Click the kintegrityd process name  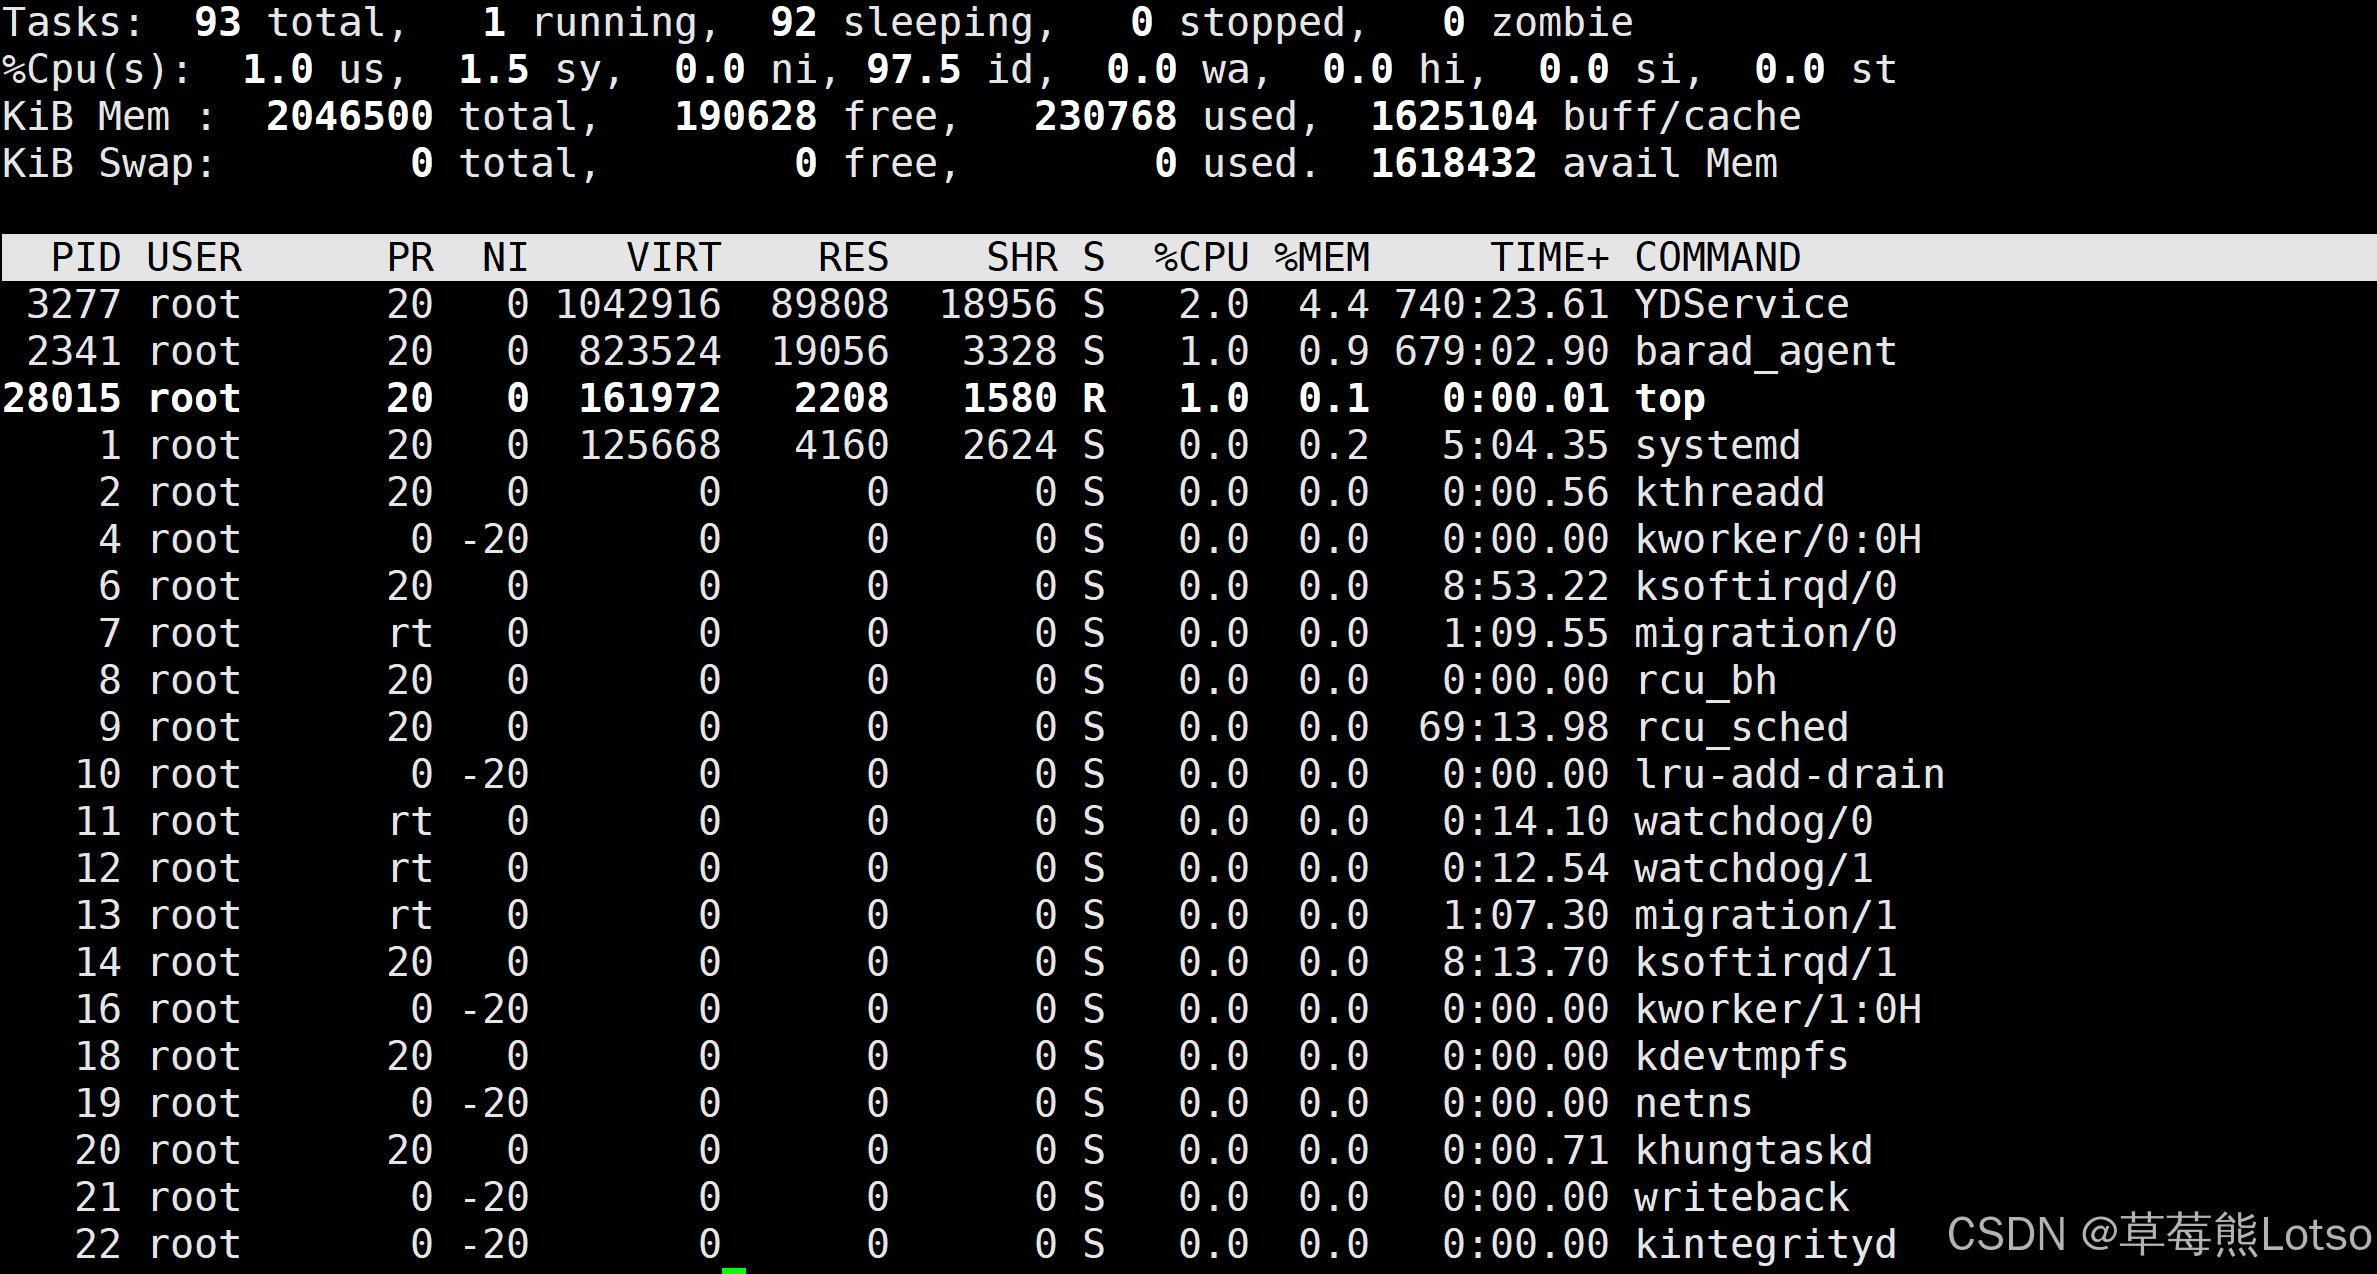click(1765, 1245)
